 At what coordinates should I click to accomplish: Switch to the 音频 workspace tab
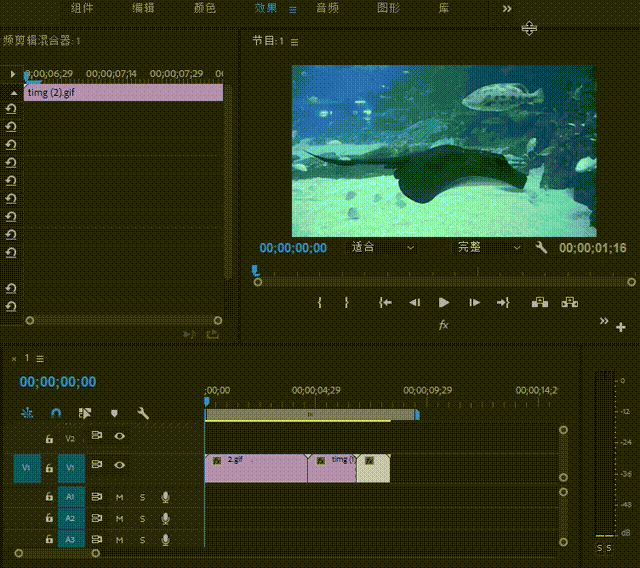click(x=327, y=9)
